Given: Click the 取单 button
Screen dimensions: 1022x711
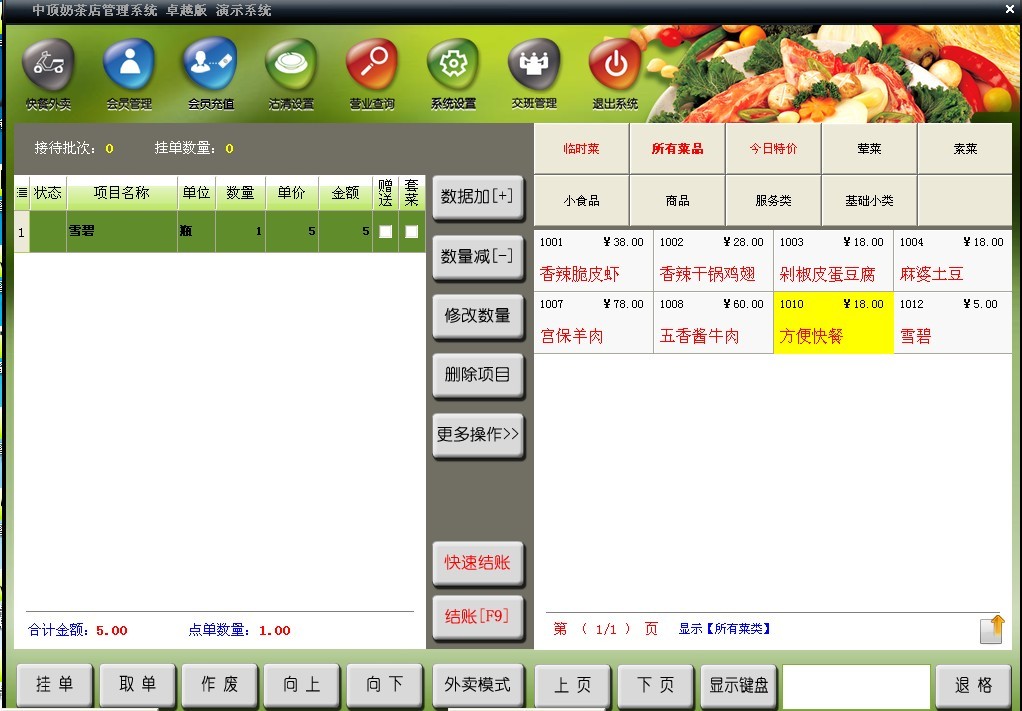Looking at the screenshot, I should pyautogui.click(x=138, y=684).
